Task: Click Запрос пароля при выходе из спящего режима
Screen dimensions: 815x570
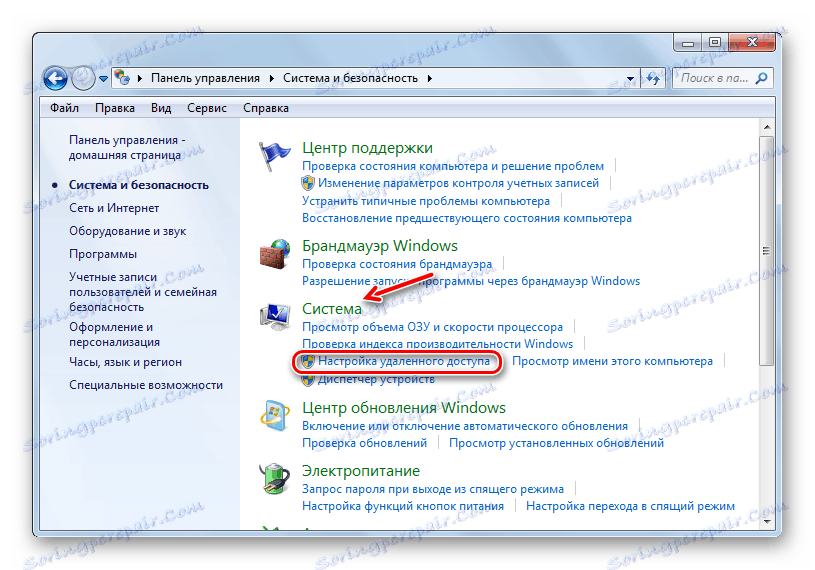Action: pyautogui.click(x=433, y=489)
